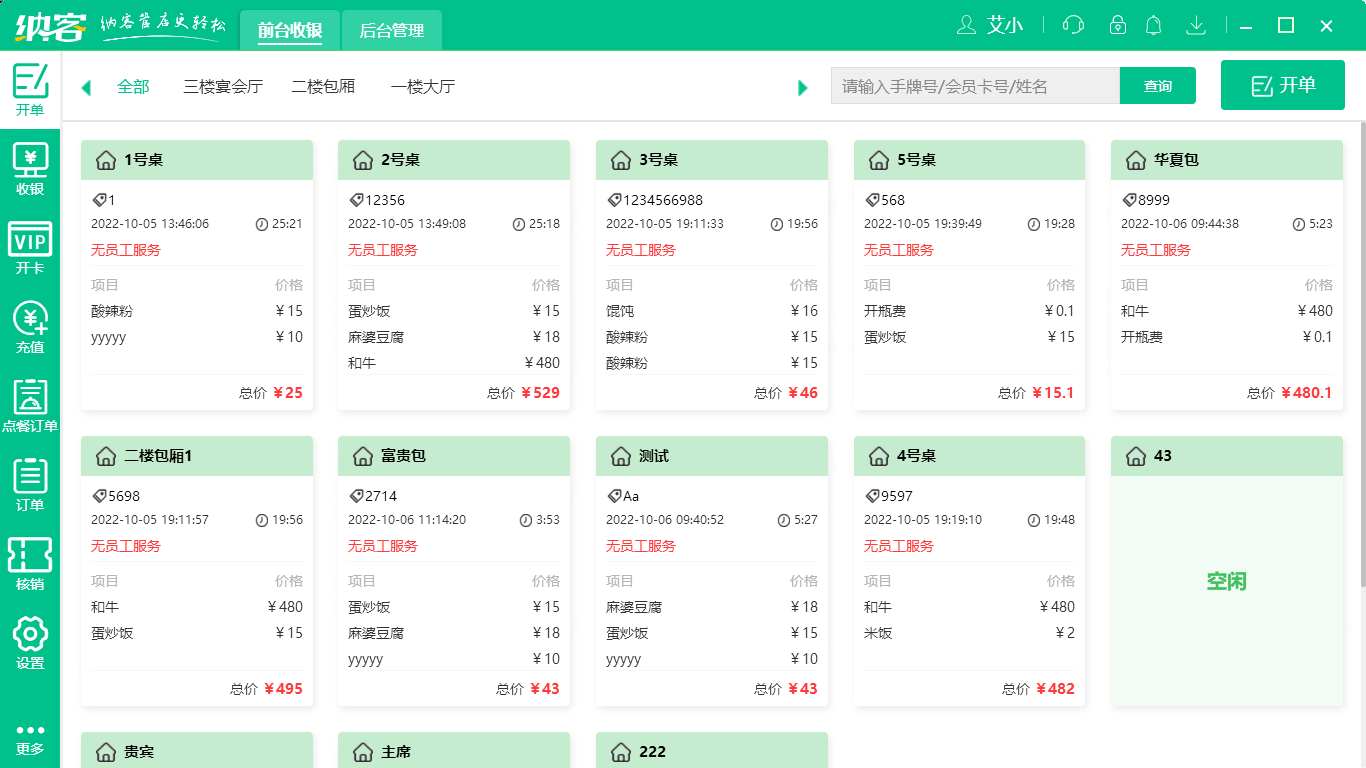Image resolution: width=1366 pixels, height=768 pixels.
Task: Click the tag icon beside 8999
Action: (1129, 200)
